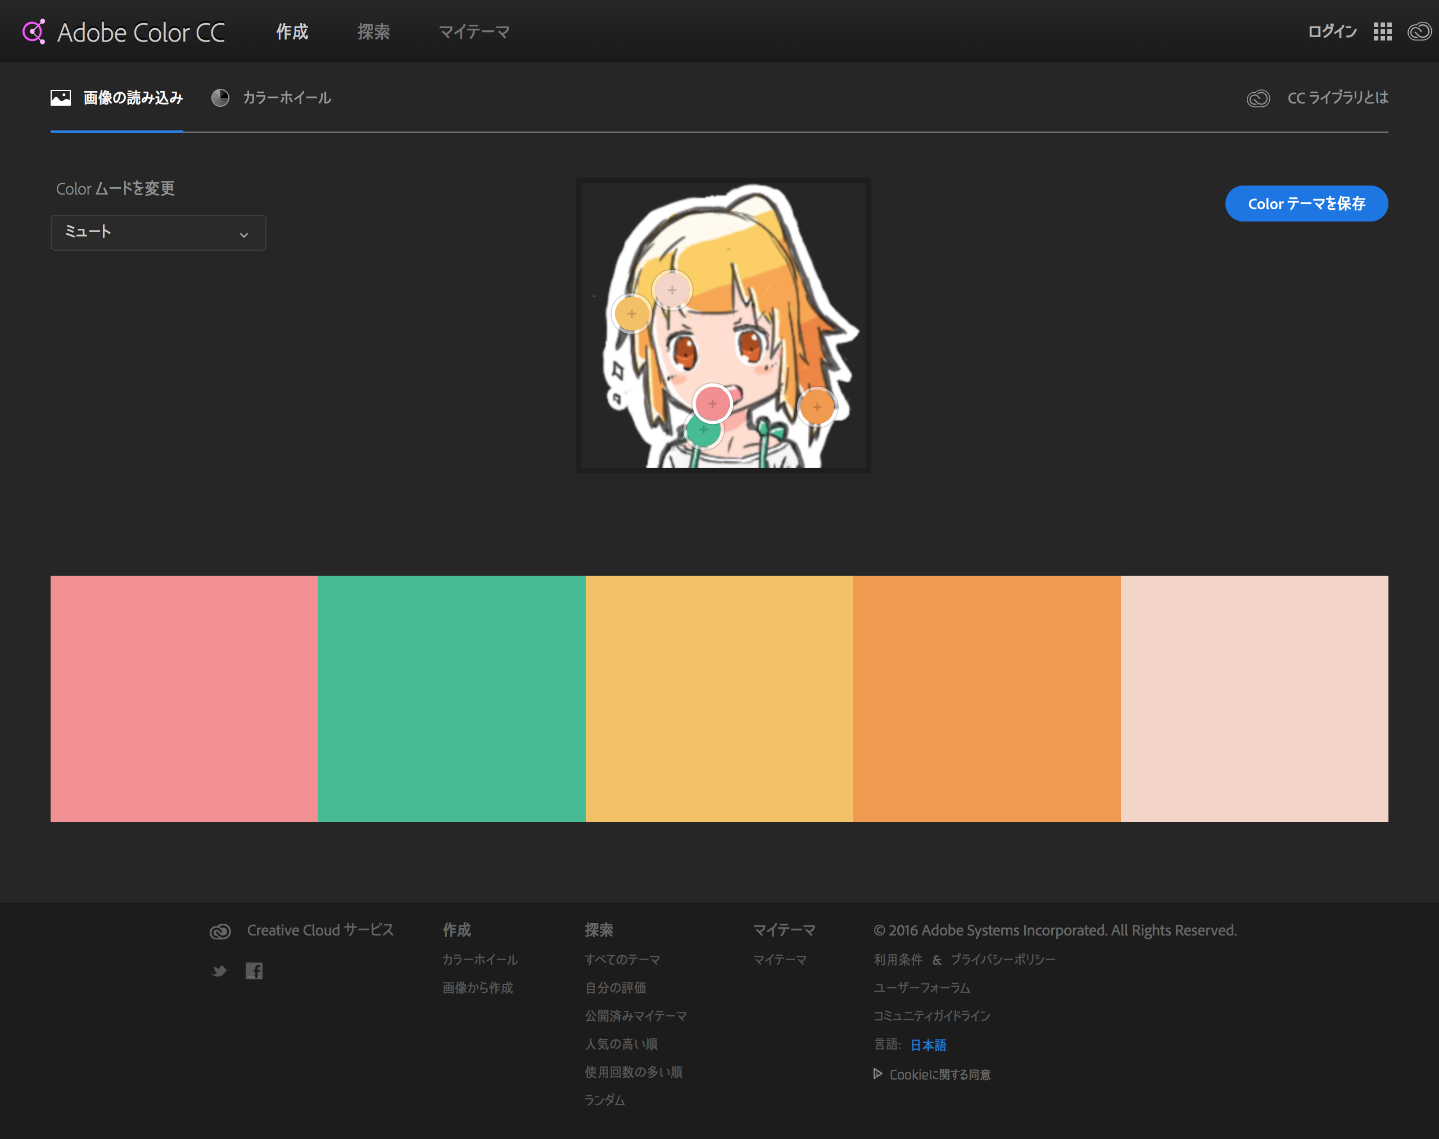Click the image import picture icon

point(61,98)
